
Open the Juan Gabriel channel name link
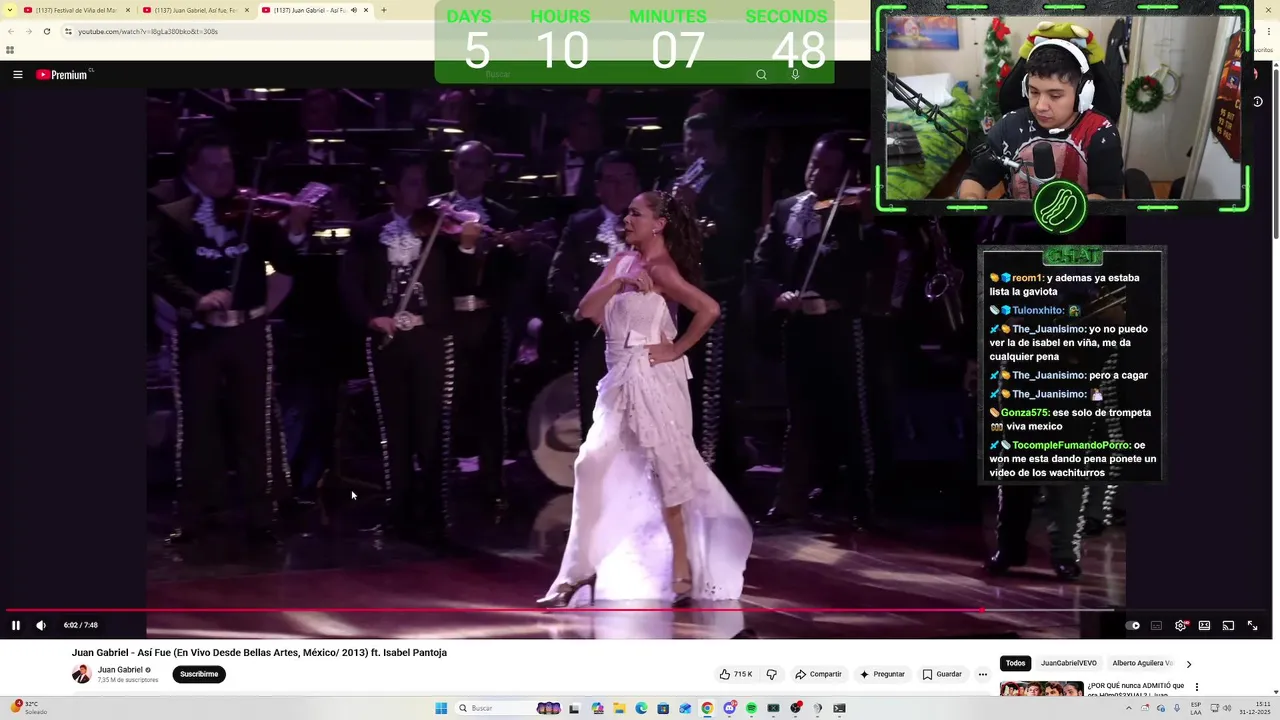pos(120,670)
